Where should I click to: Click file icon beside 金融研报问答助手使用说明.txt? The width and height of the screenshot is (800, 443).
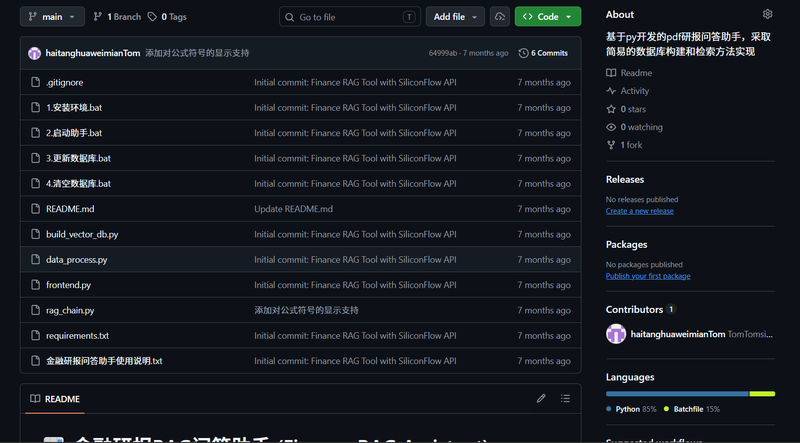click(35, 361)
